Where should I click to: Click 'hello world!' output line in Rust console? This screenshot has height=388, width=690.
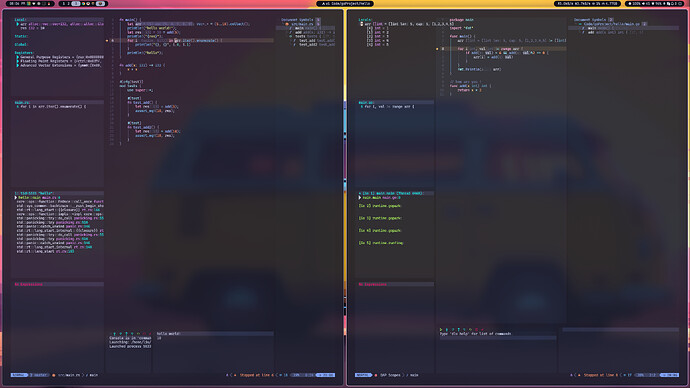coord(169,333)
